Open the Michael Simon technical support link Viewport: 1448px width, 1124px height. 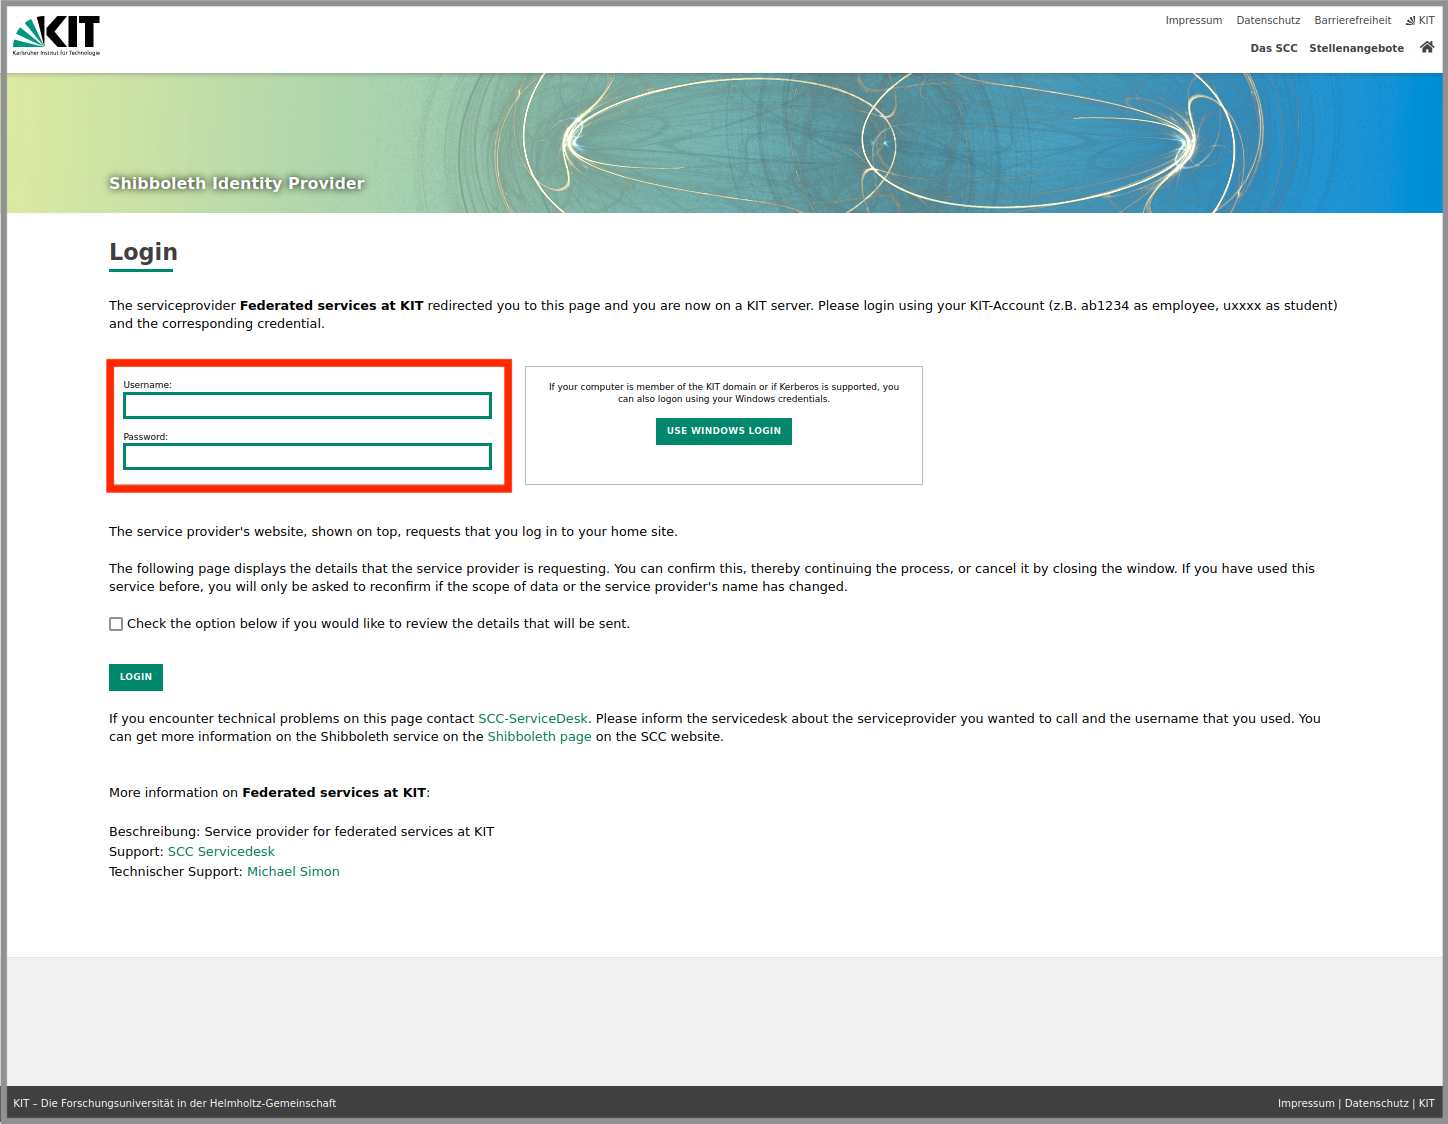[x=293, y=872]
